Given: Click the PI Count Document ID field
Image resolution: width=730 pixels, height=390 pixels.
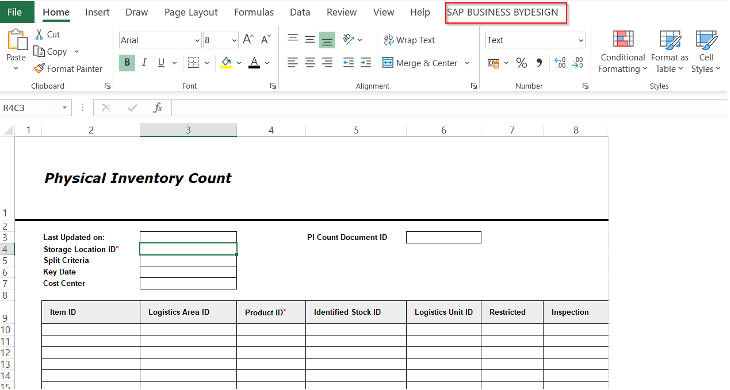Looking at the screenshot, I should (444, 237).
